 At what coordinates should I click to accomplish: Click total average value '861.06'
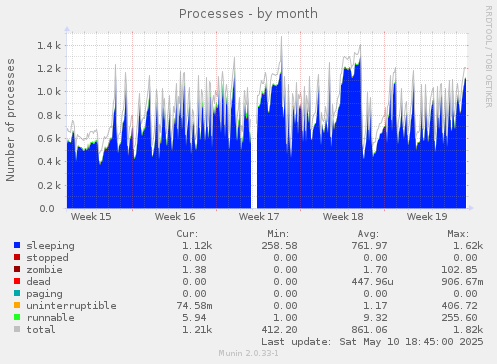(369, 330)
